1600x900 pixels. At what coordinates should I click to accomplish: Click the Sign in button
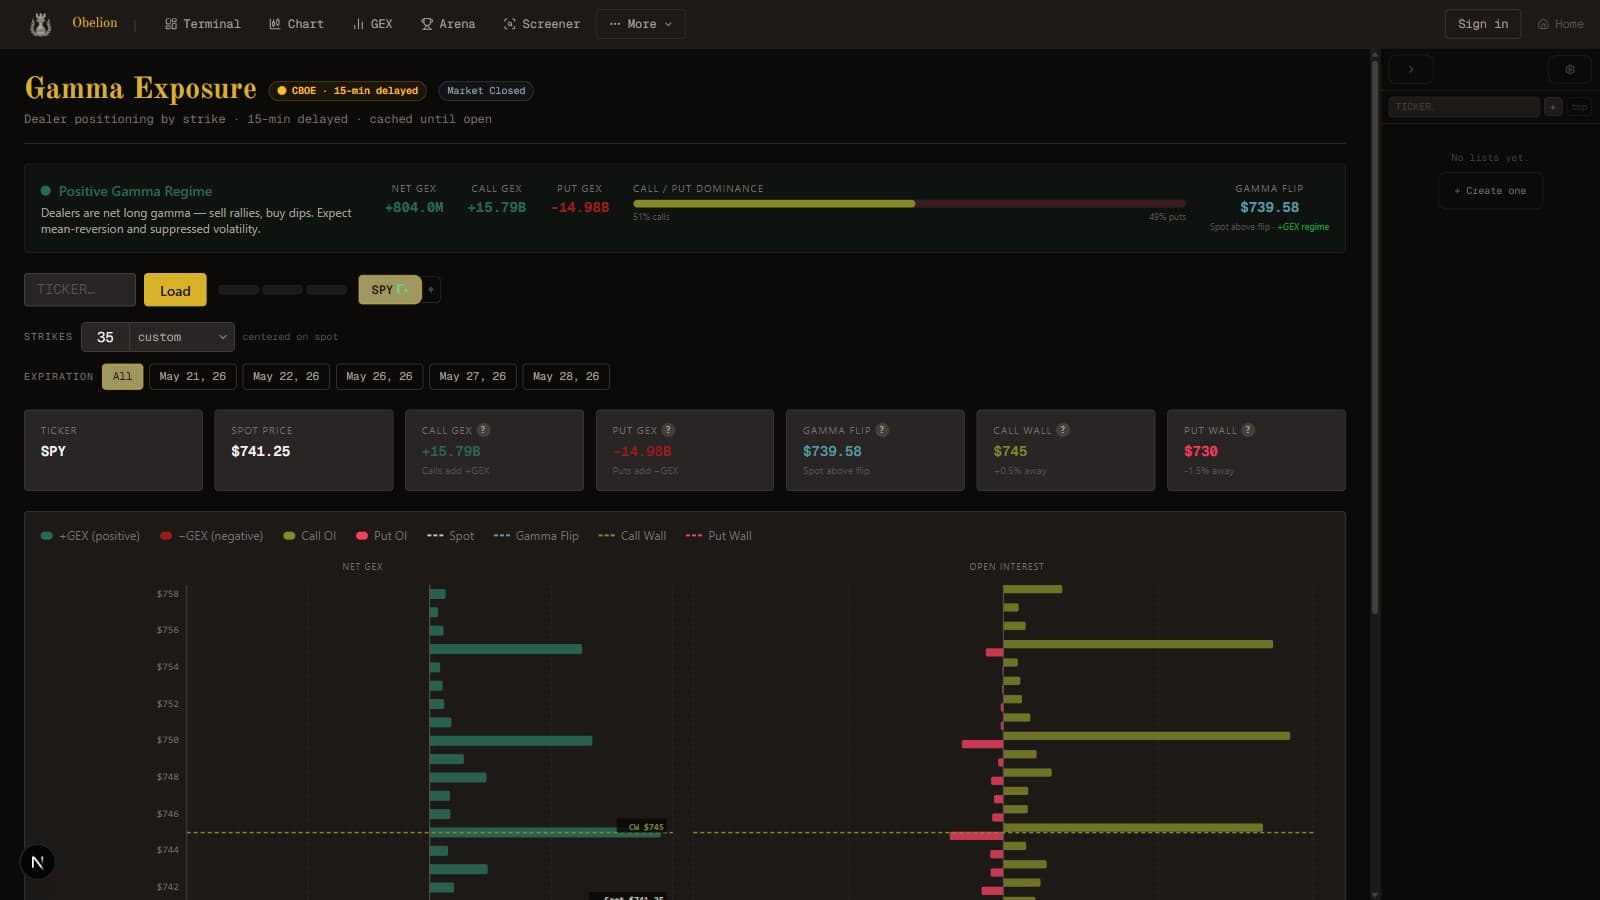click(x=1483, y=24)
